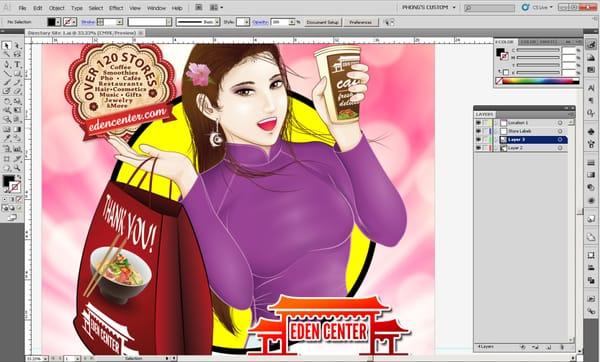The width and height of the screenshot is (600, 362).
Task: Set the toolbox paint to None
Action: (19, 199)
